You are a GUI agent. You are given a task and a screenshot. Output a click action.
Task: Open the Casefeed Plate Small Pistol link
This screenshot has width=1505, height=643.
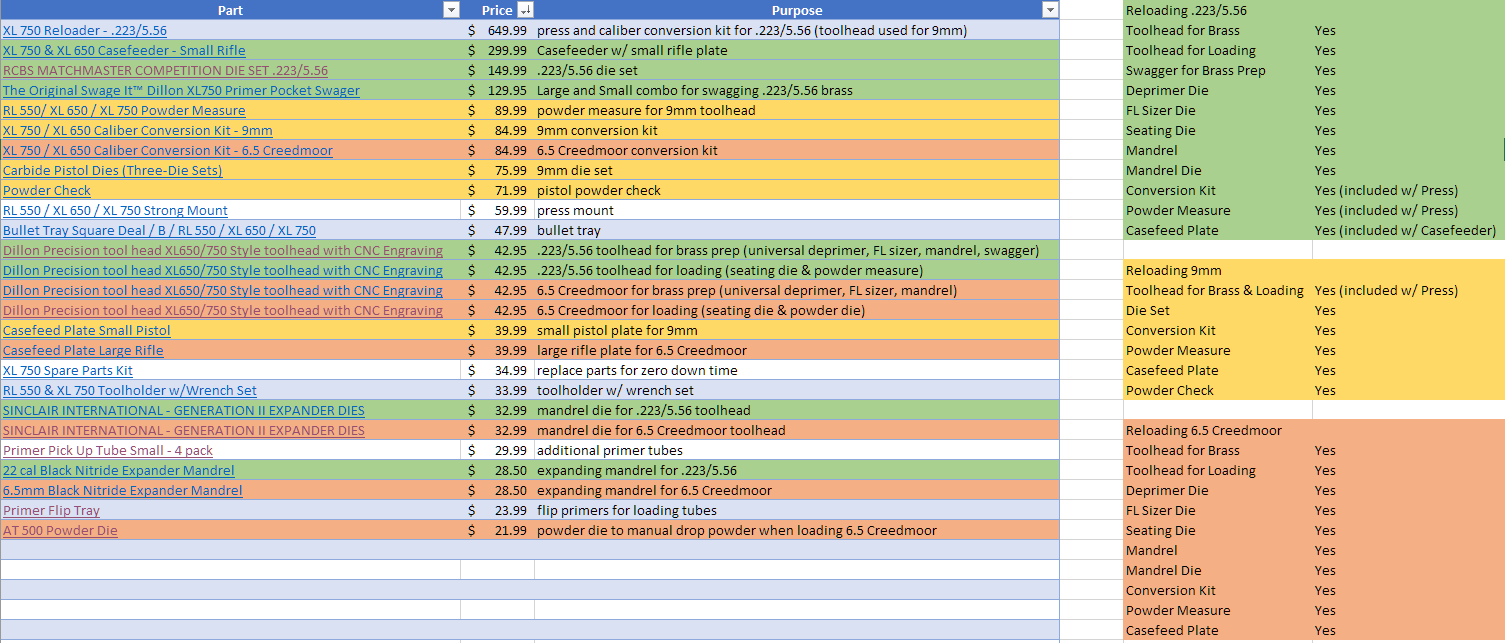87,330
